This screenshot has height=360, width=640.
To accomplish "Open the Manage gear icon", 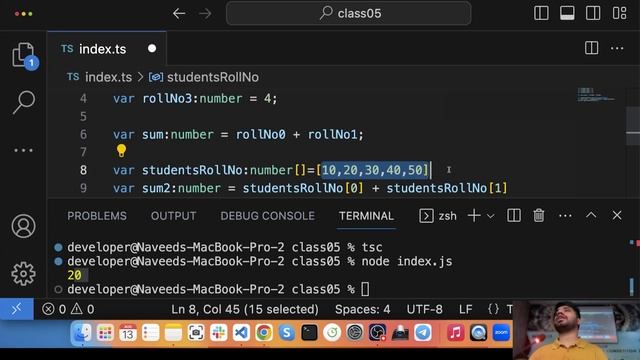I will (23, 273).
